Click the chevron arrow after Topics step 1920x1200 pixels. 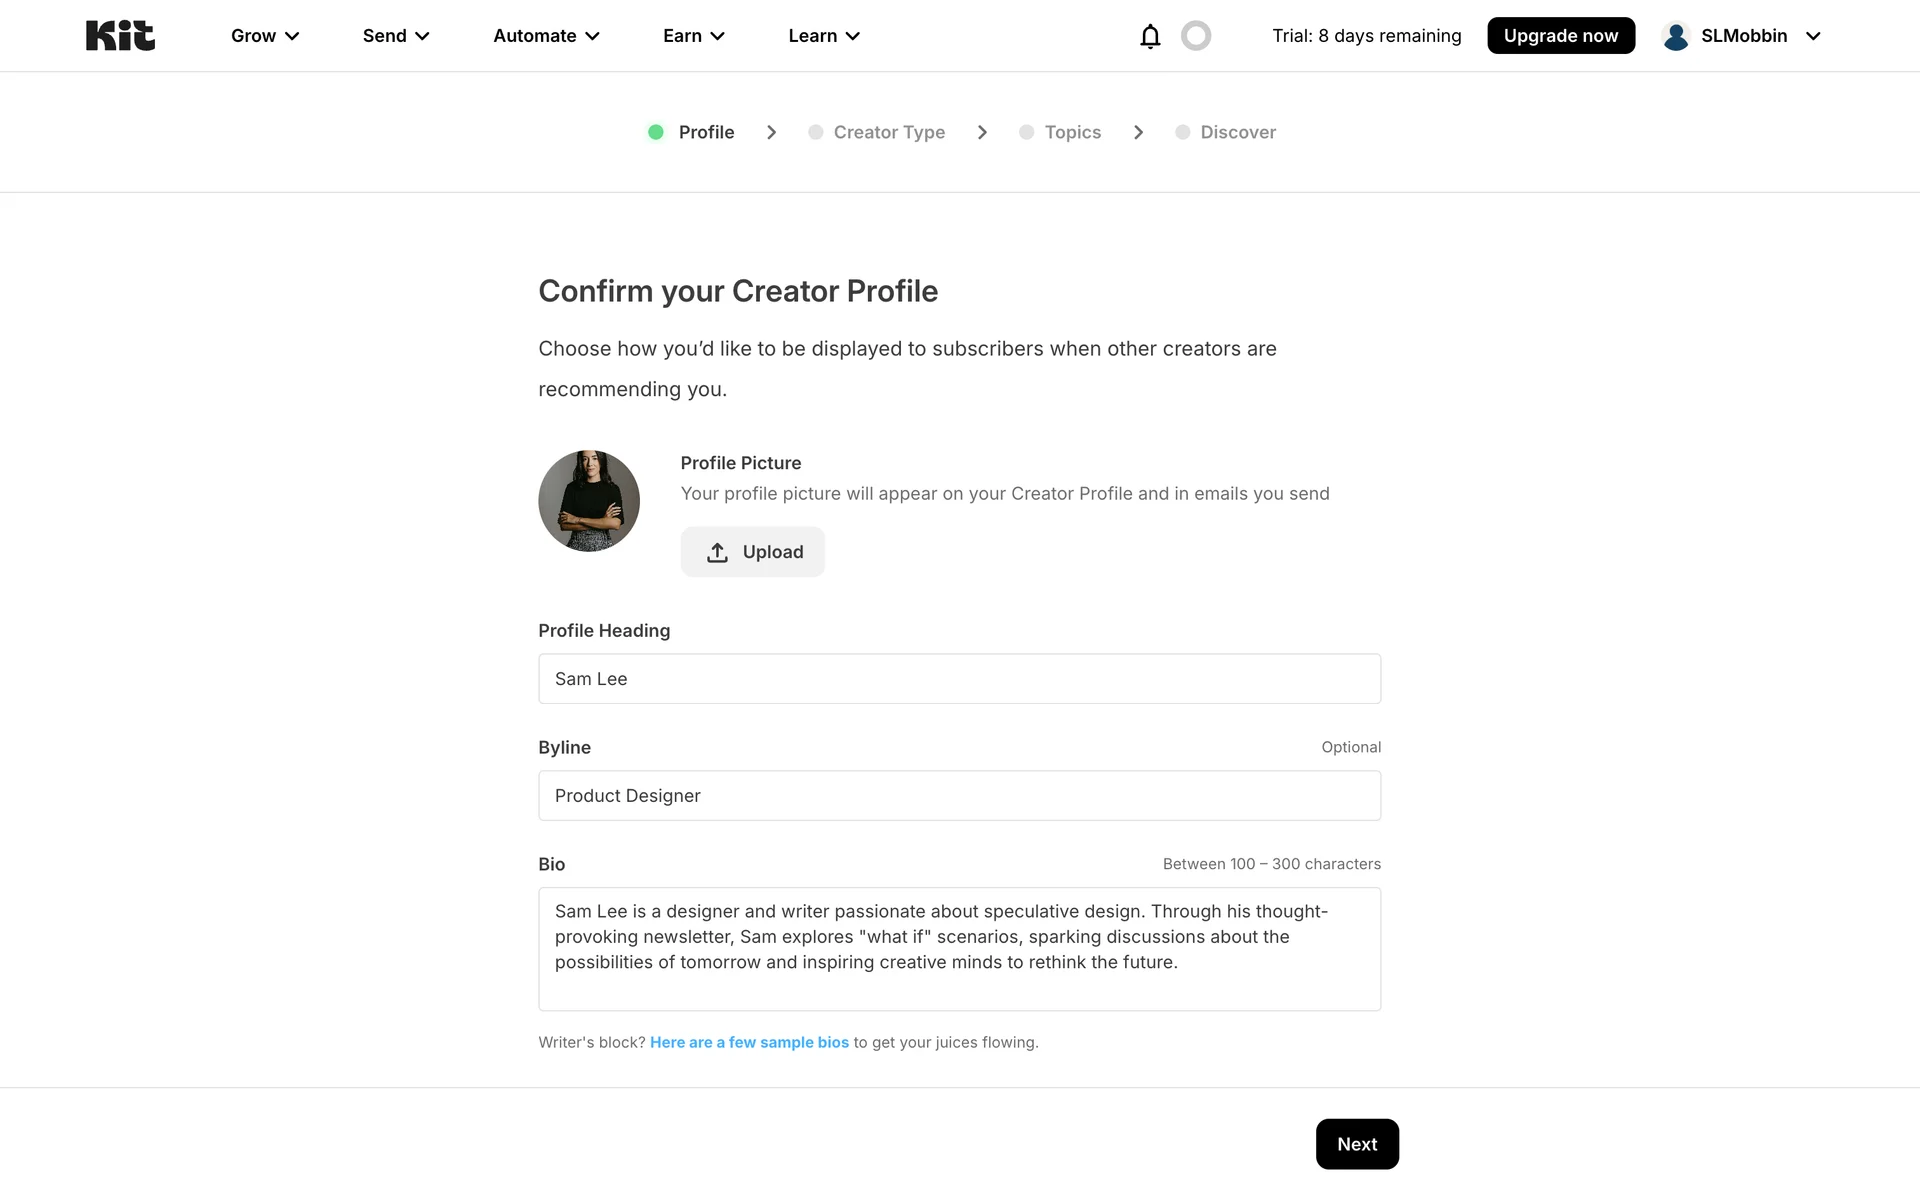click(x=1138, y=132)
